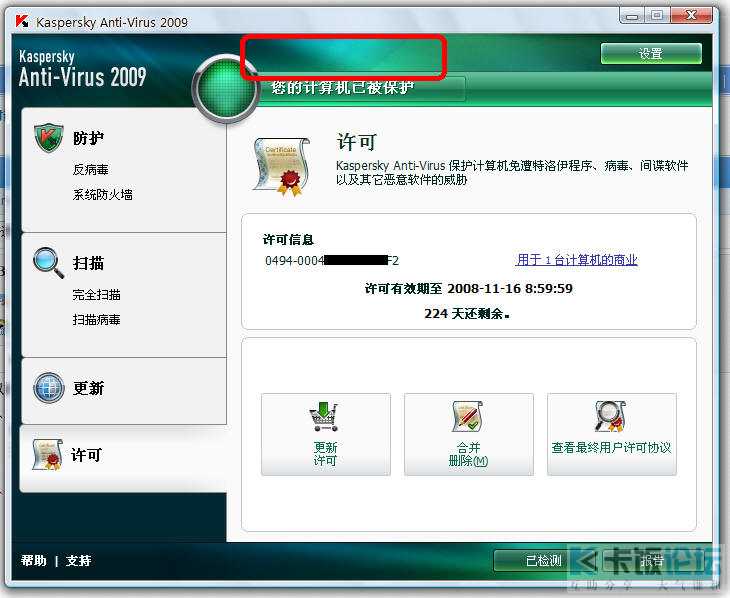The height and width of the screenshot is (598, 730).
Task: Open the 设置 settings button
Action: [651, 54]
